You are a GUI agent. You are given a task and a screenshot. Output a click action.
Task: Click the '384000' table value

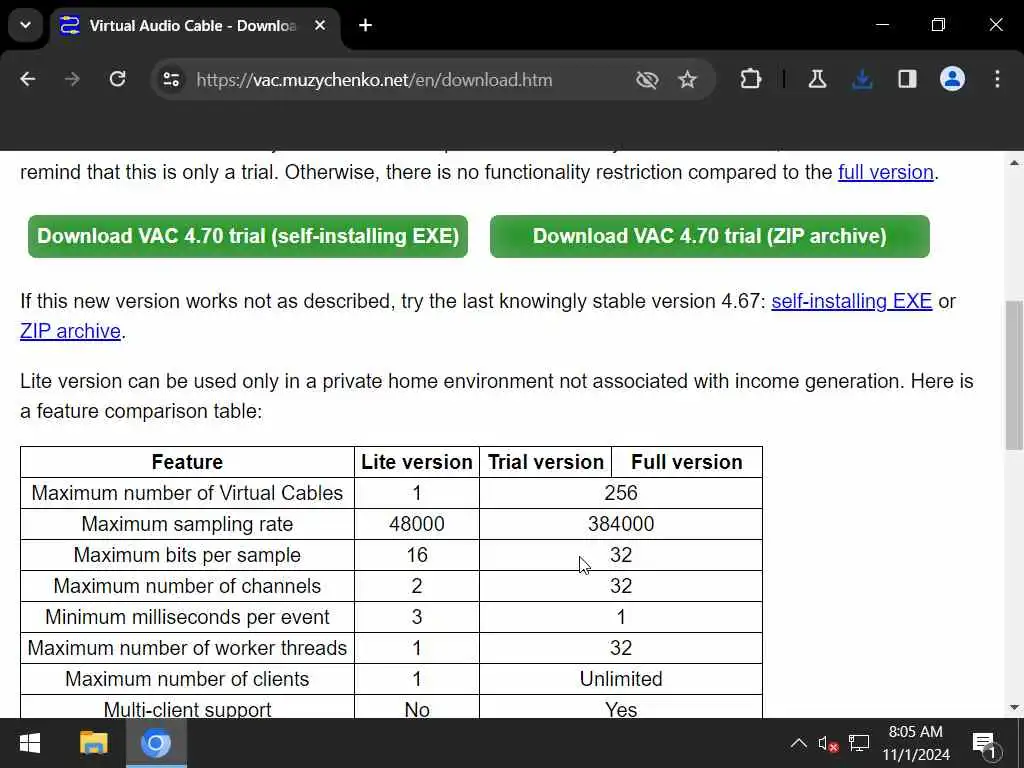click(x=621, y=524)
